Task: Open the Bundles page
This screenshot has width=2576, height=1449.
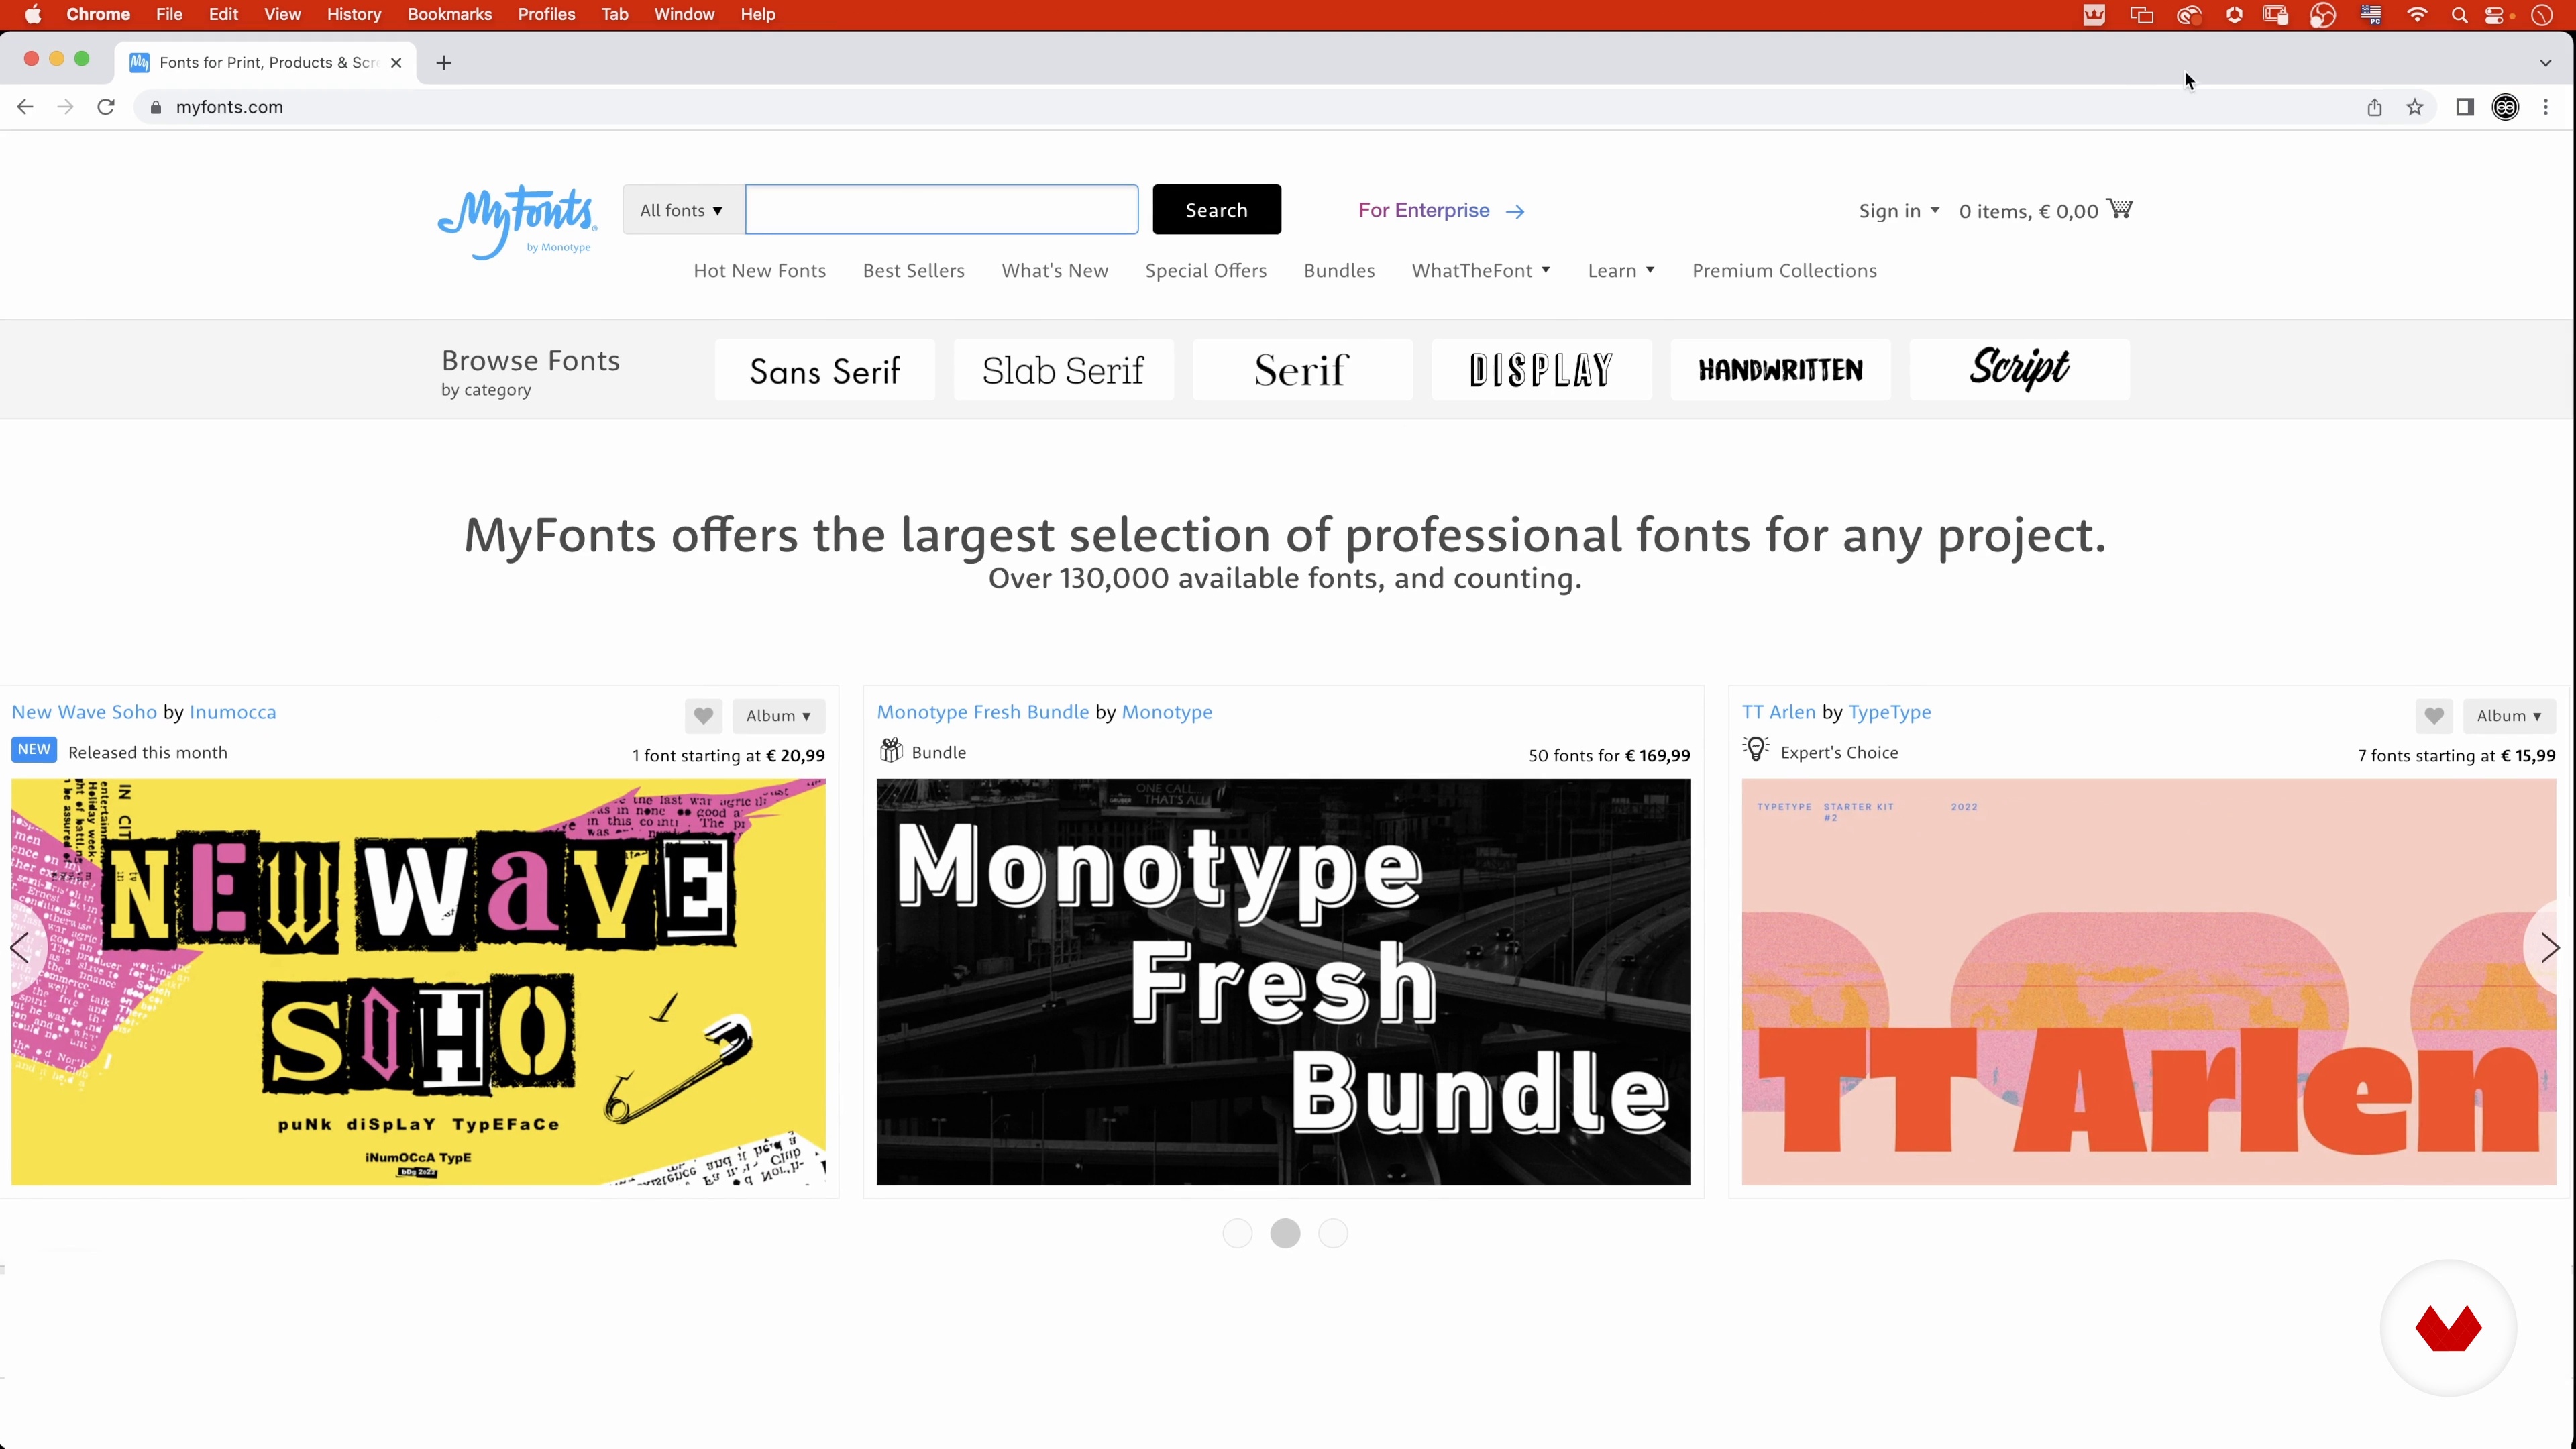Action: tap(1339, 271)
